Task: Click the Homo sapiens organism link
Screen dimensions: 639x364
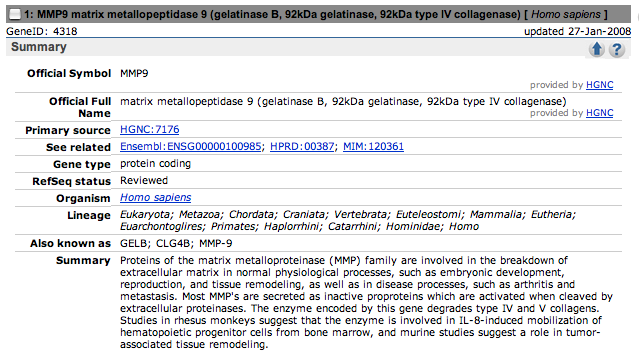Action: pyautogui.click(x=155, y=198)
